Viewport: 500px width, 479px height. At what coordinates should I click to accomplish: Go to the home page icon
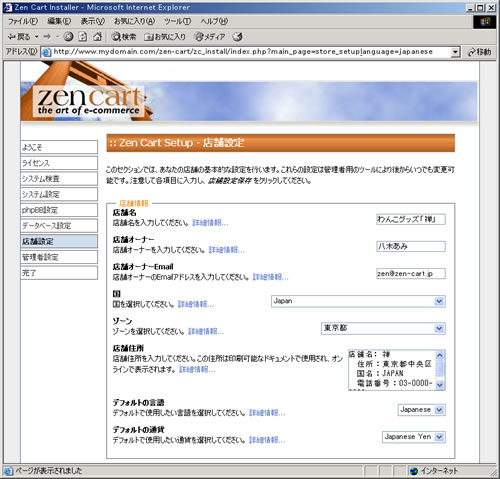point(97,36)
